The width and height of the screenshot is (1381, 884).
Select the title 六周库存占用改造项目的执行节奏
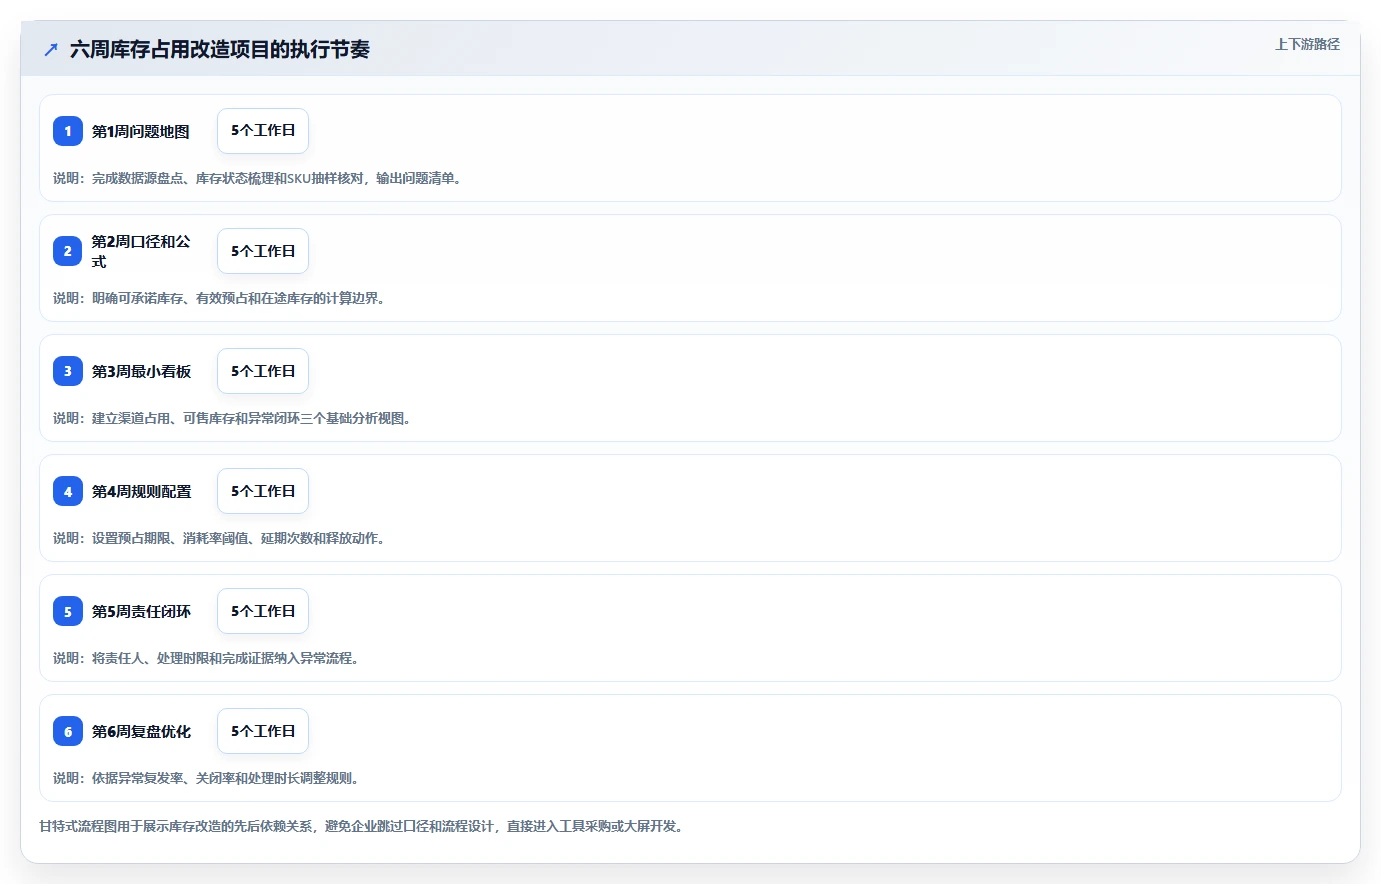(x=220, y=49)
